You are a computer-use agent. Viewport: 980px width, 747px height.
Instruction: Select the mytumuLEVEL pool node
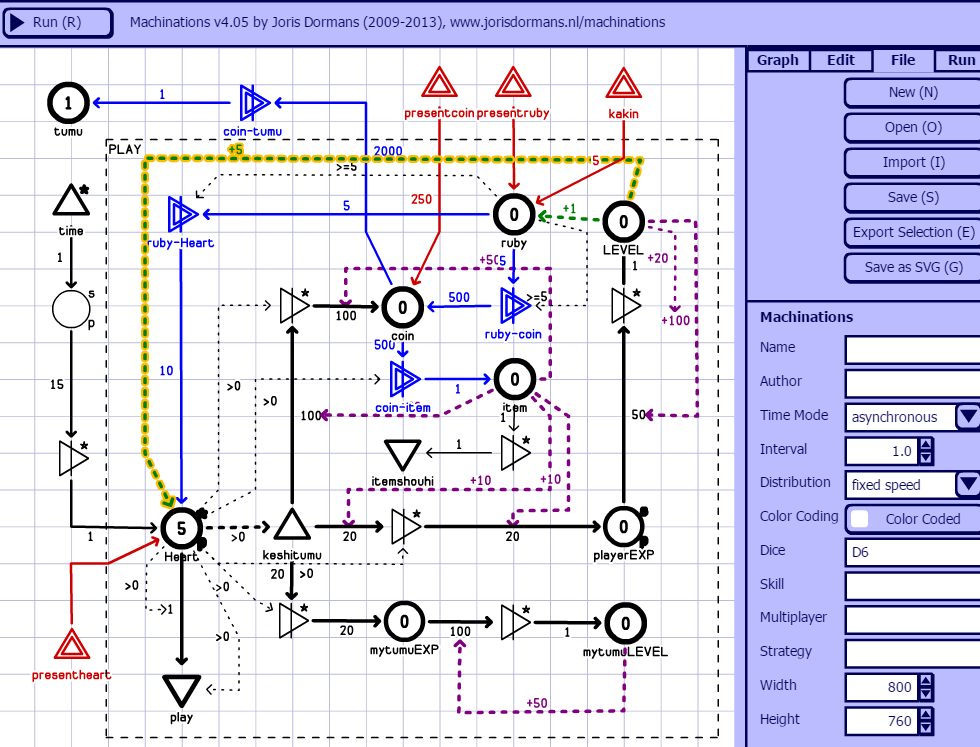[x=624, y=622]
